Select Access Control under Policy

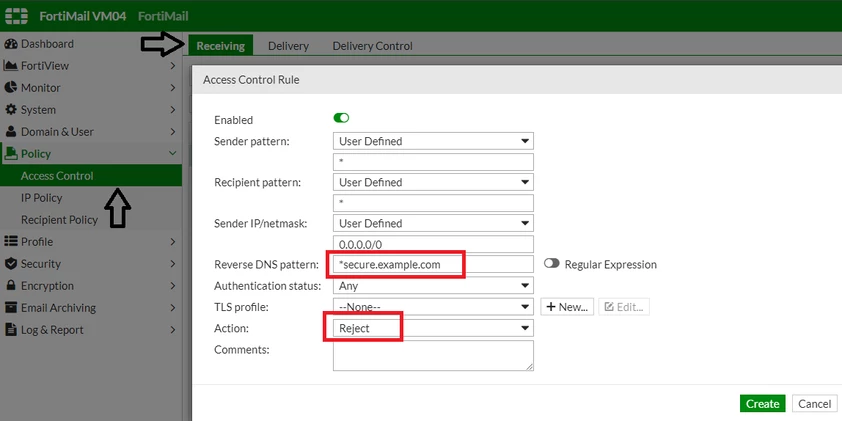tap(91, 176)
